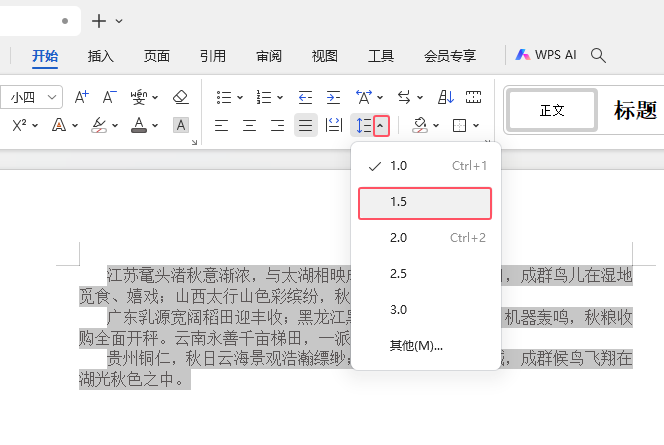Toggle justify alignment

click(306, 125)
